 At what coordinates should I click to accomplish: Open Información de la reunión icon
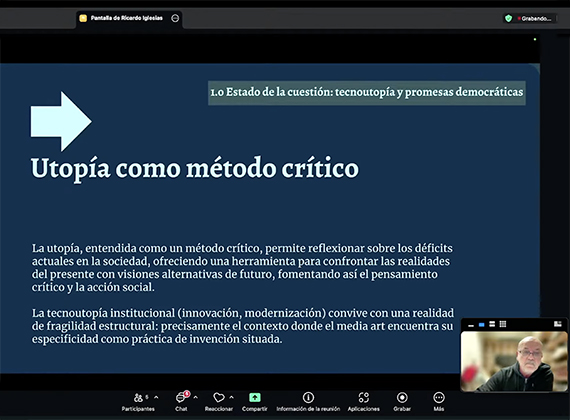point(308,397)
